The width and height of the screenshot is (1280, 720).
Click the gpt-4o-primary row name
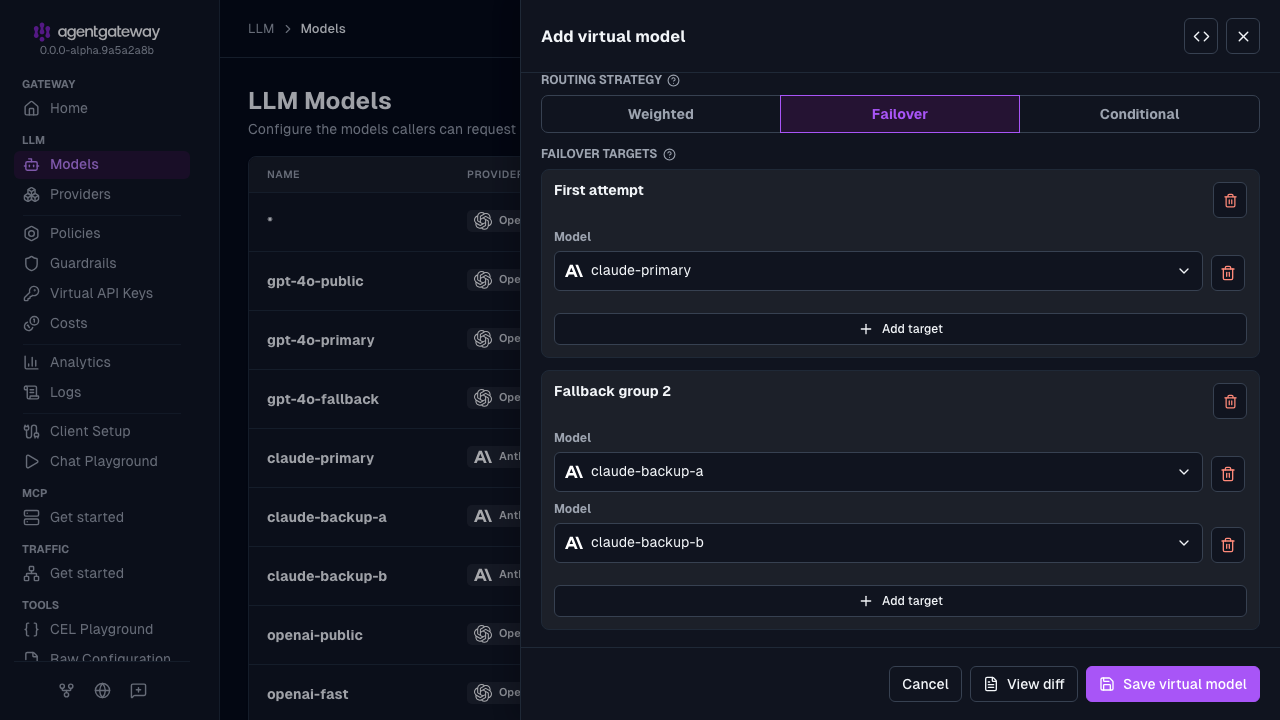(x=321, y=340)
